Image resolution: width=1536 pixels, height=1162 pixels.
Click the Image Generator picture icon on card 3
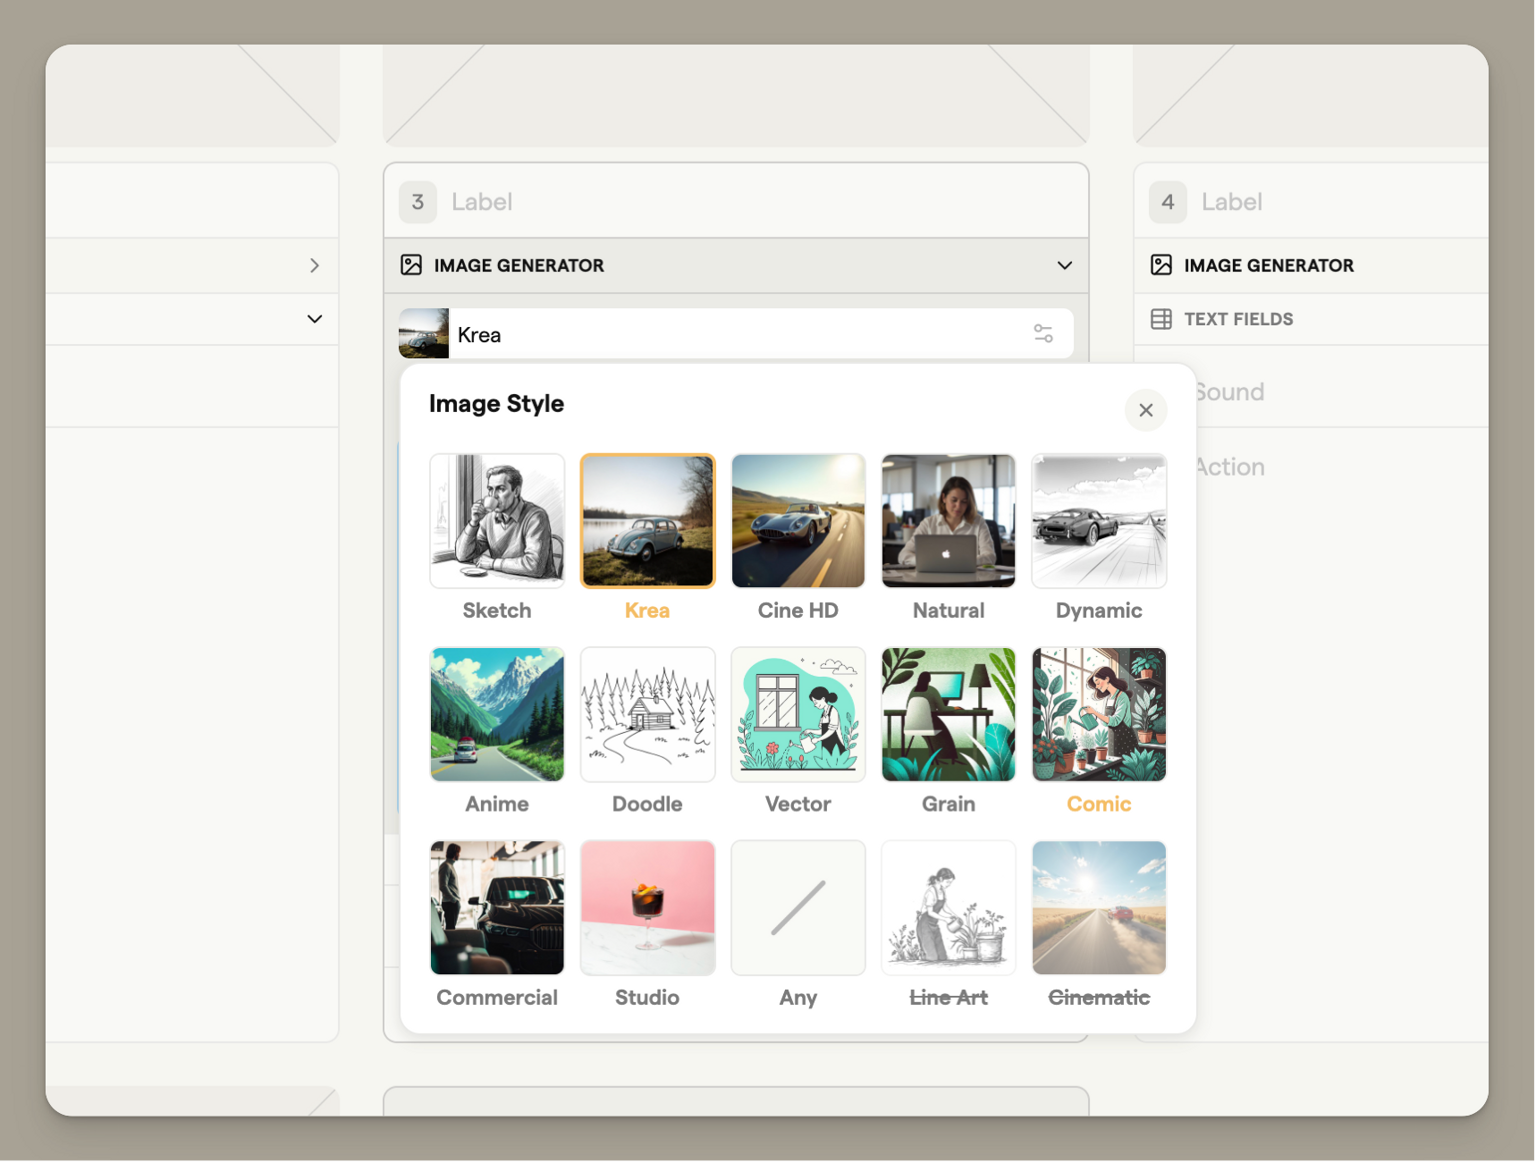411,265
